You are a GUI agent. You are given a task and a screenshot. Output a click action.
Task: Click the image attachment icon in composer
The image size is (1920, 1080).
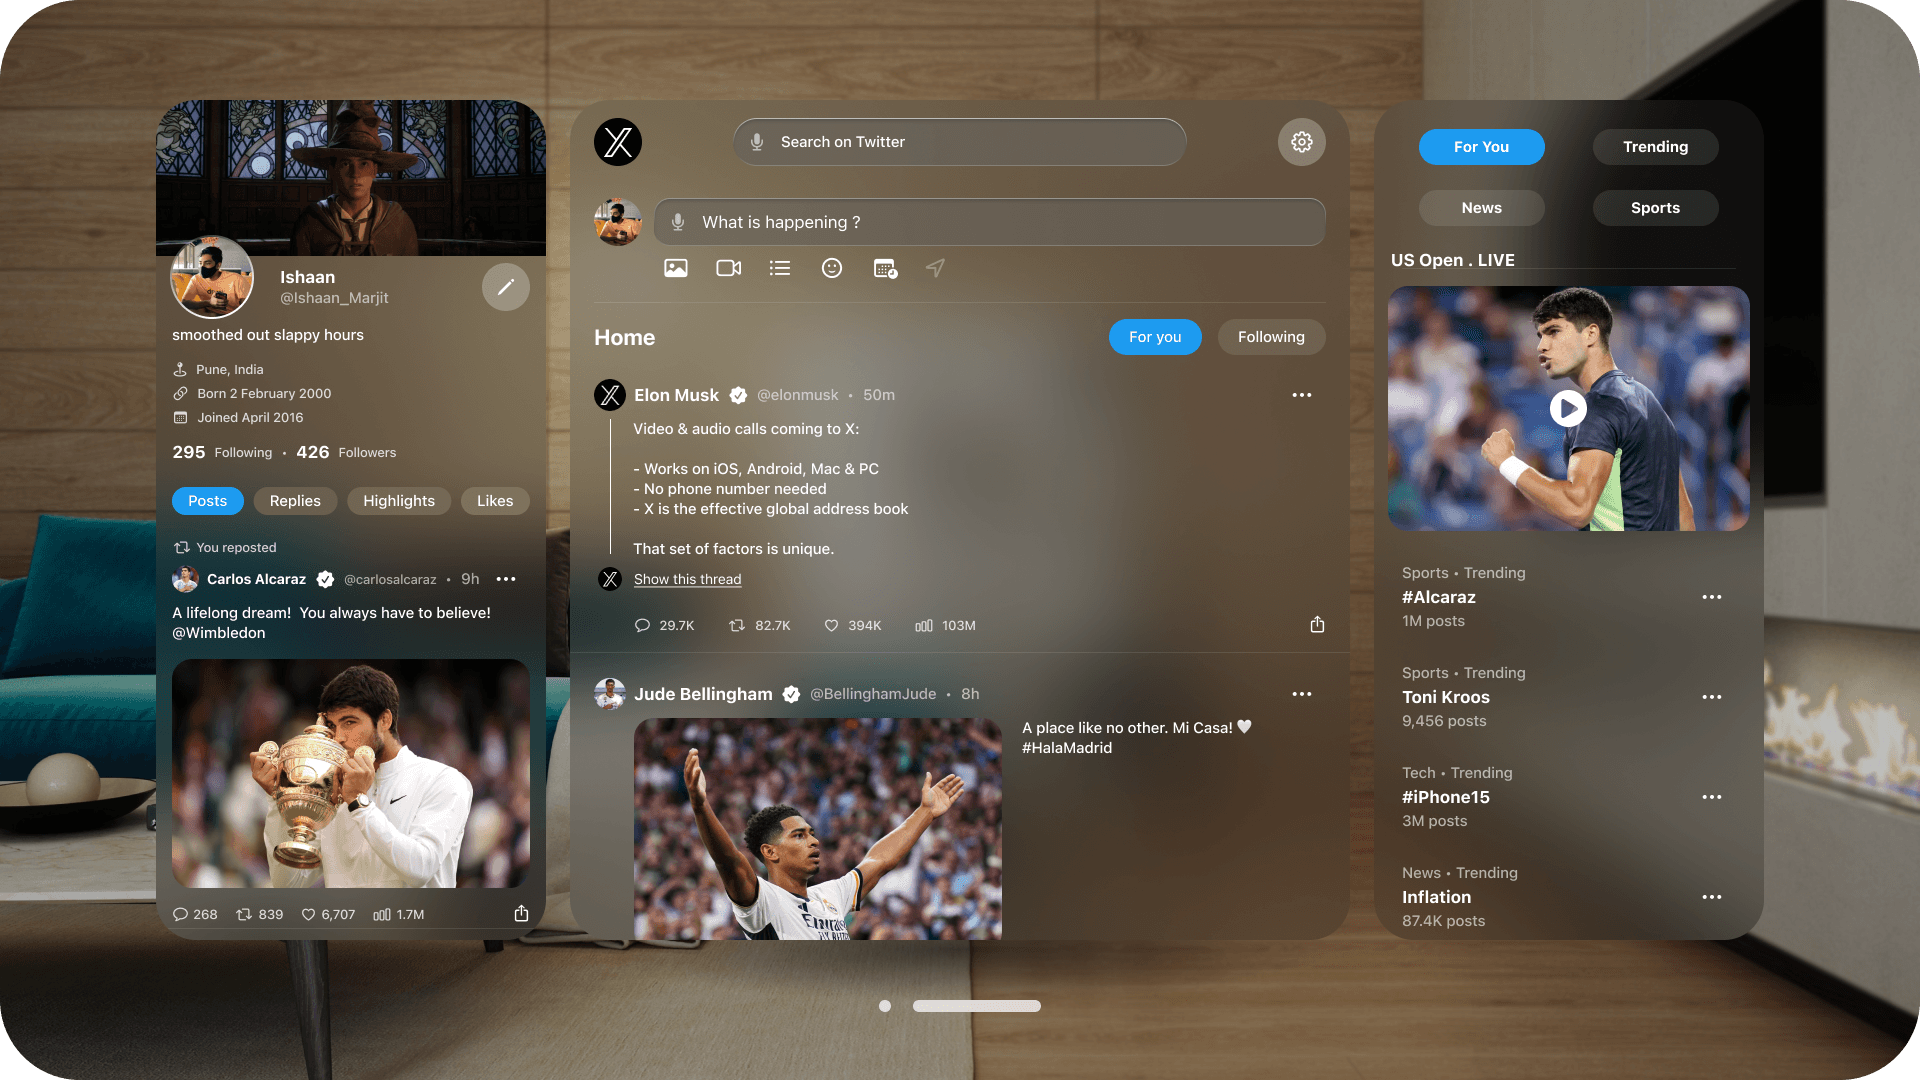(x=676, y=268)
